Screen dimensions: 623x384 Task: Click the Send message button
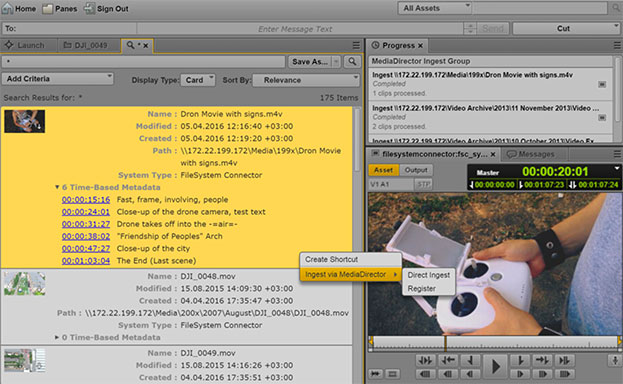pos(493,29)
